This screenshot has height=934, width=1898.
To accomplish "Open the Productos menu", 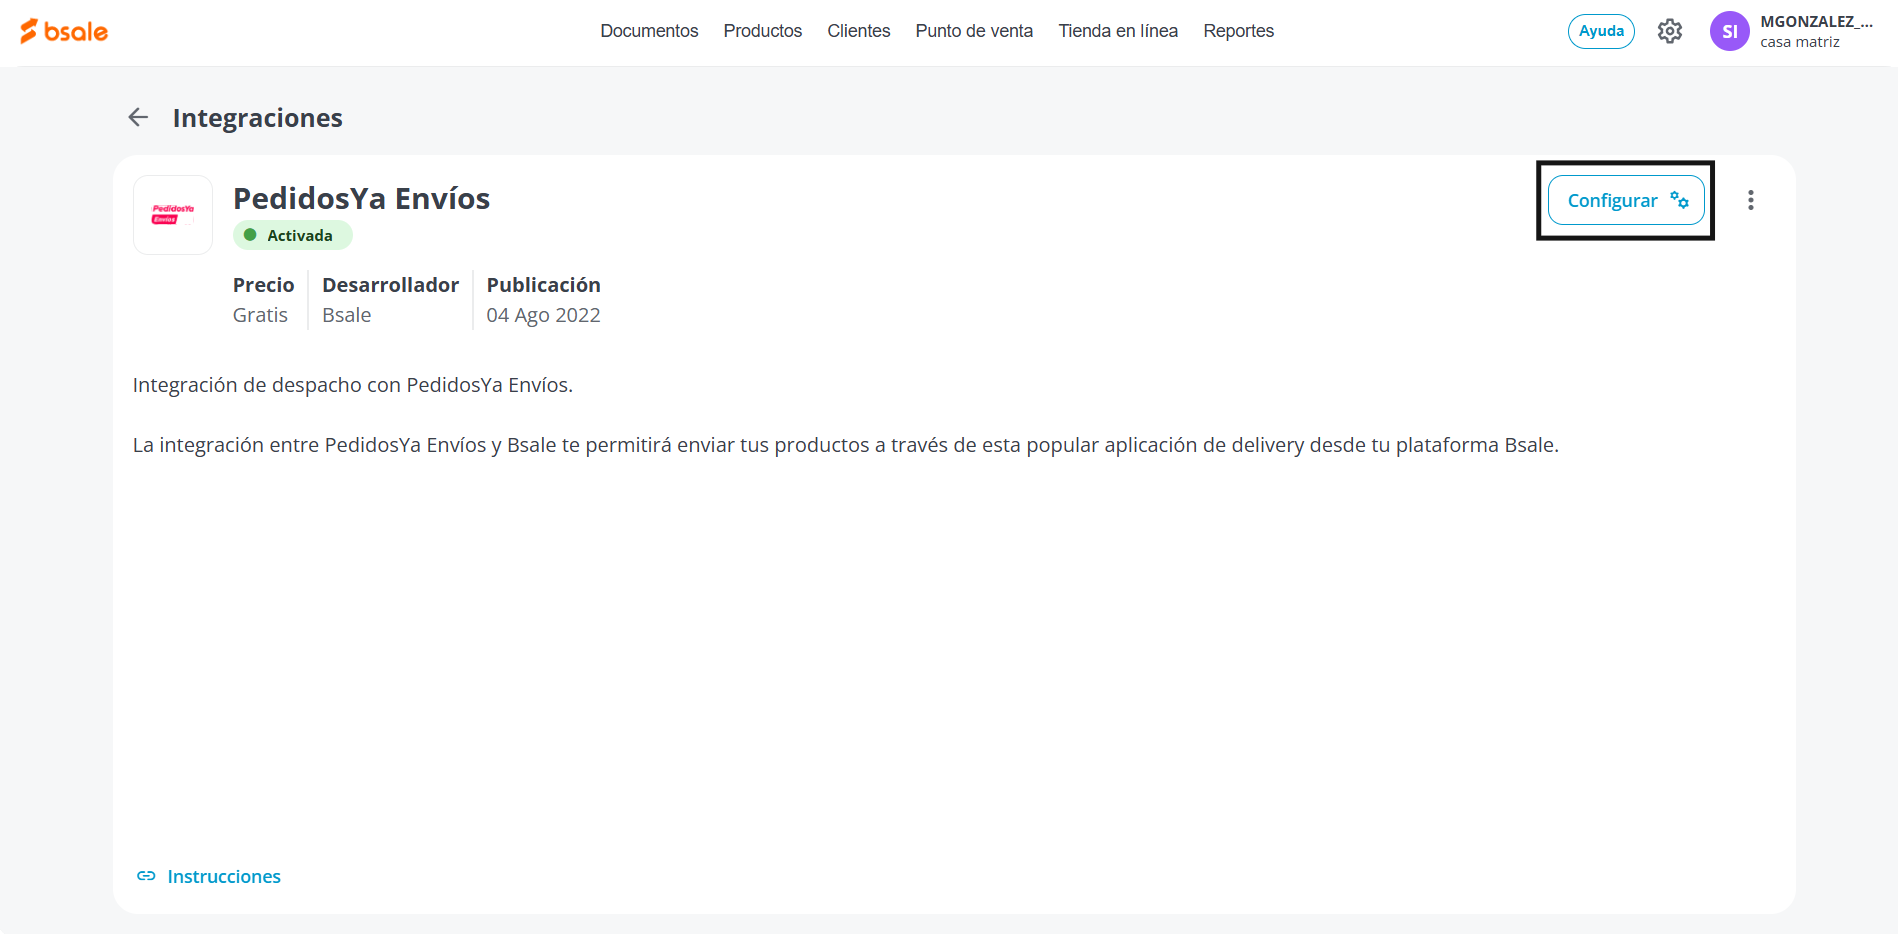I will pos(763,31).
